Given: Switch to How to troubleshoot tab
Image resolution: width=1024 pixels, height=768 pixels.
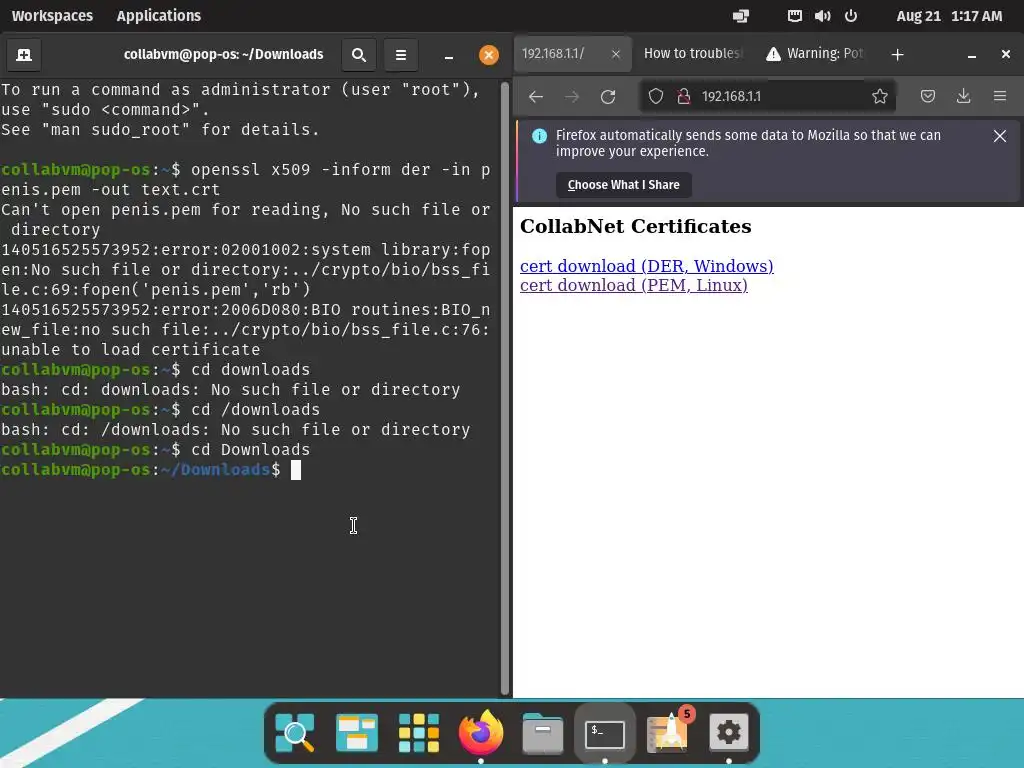Looking at the screenshot, I should coord(693,54).
